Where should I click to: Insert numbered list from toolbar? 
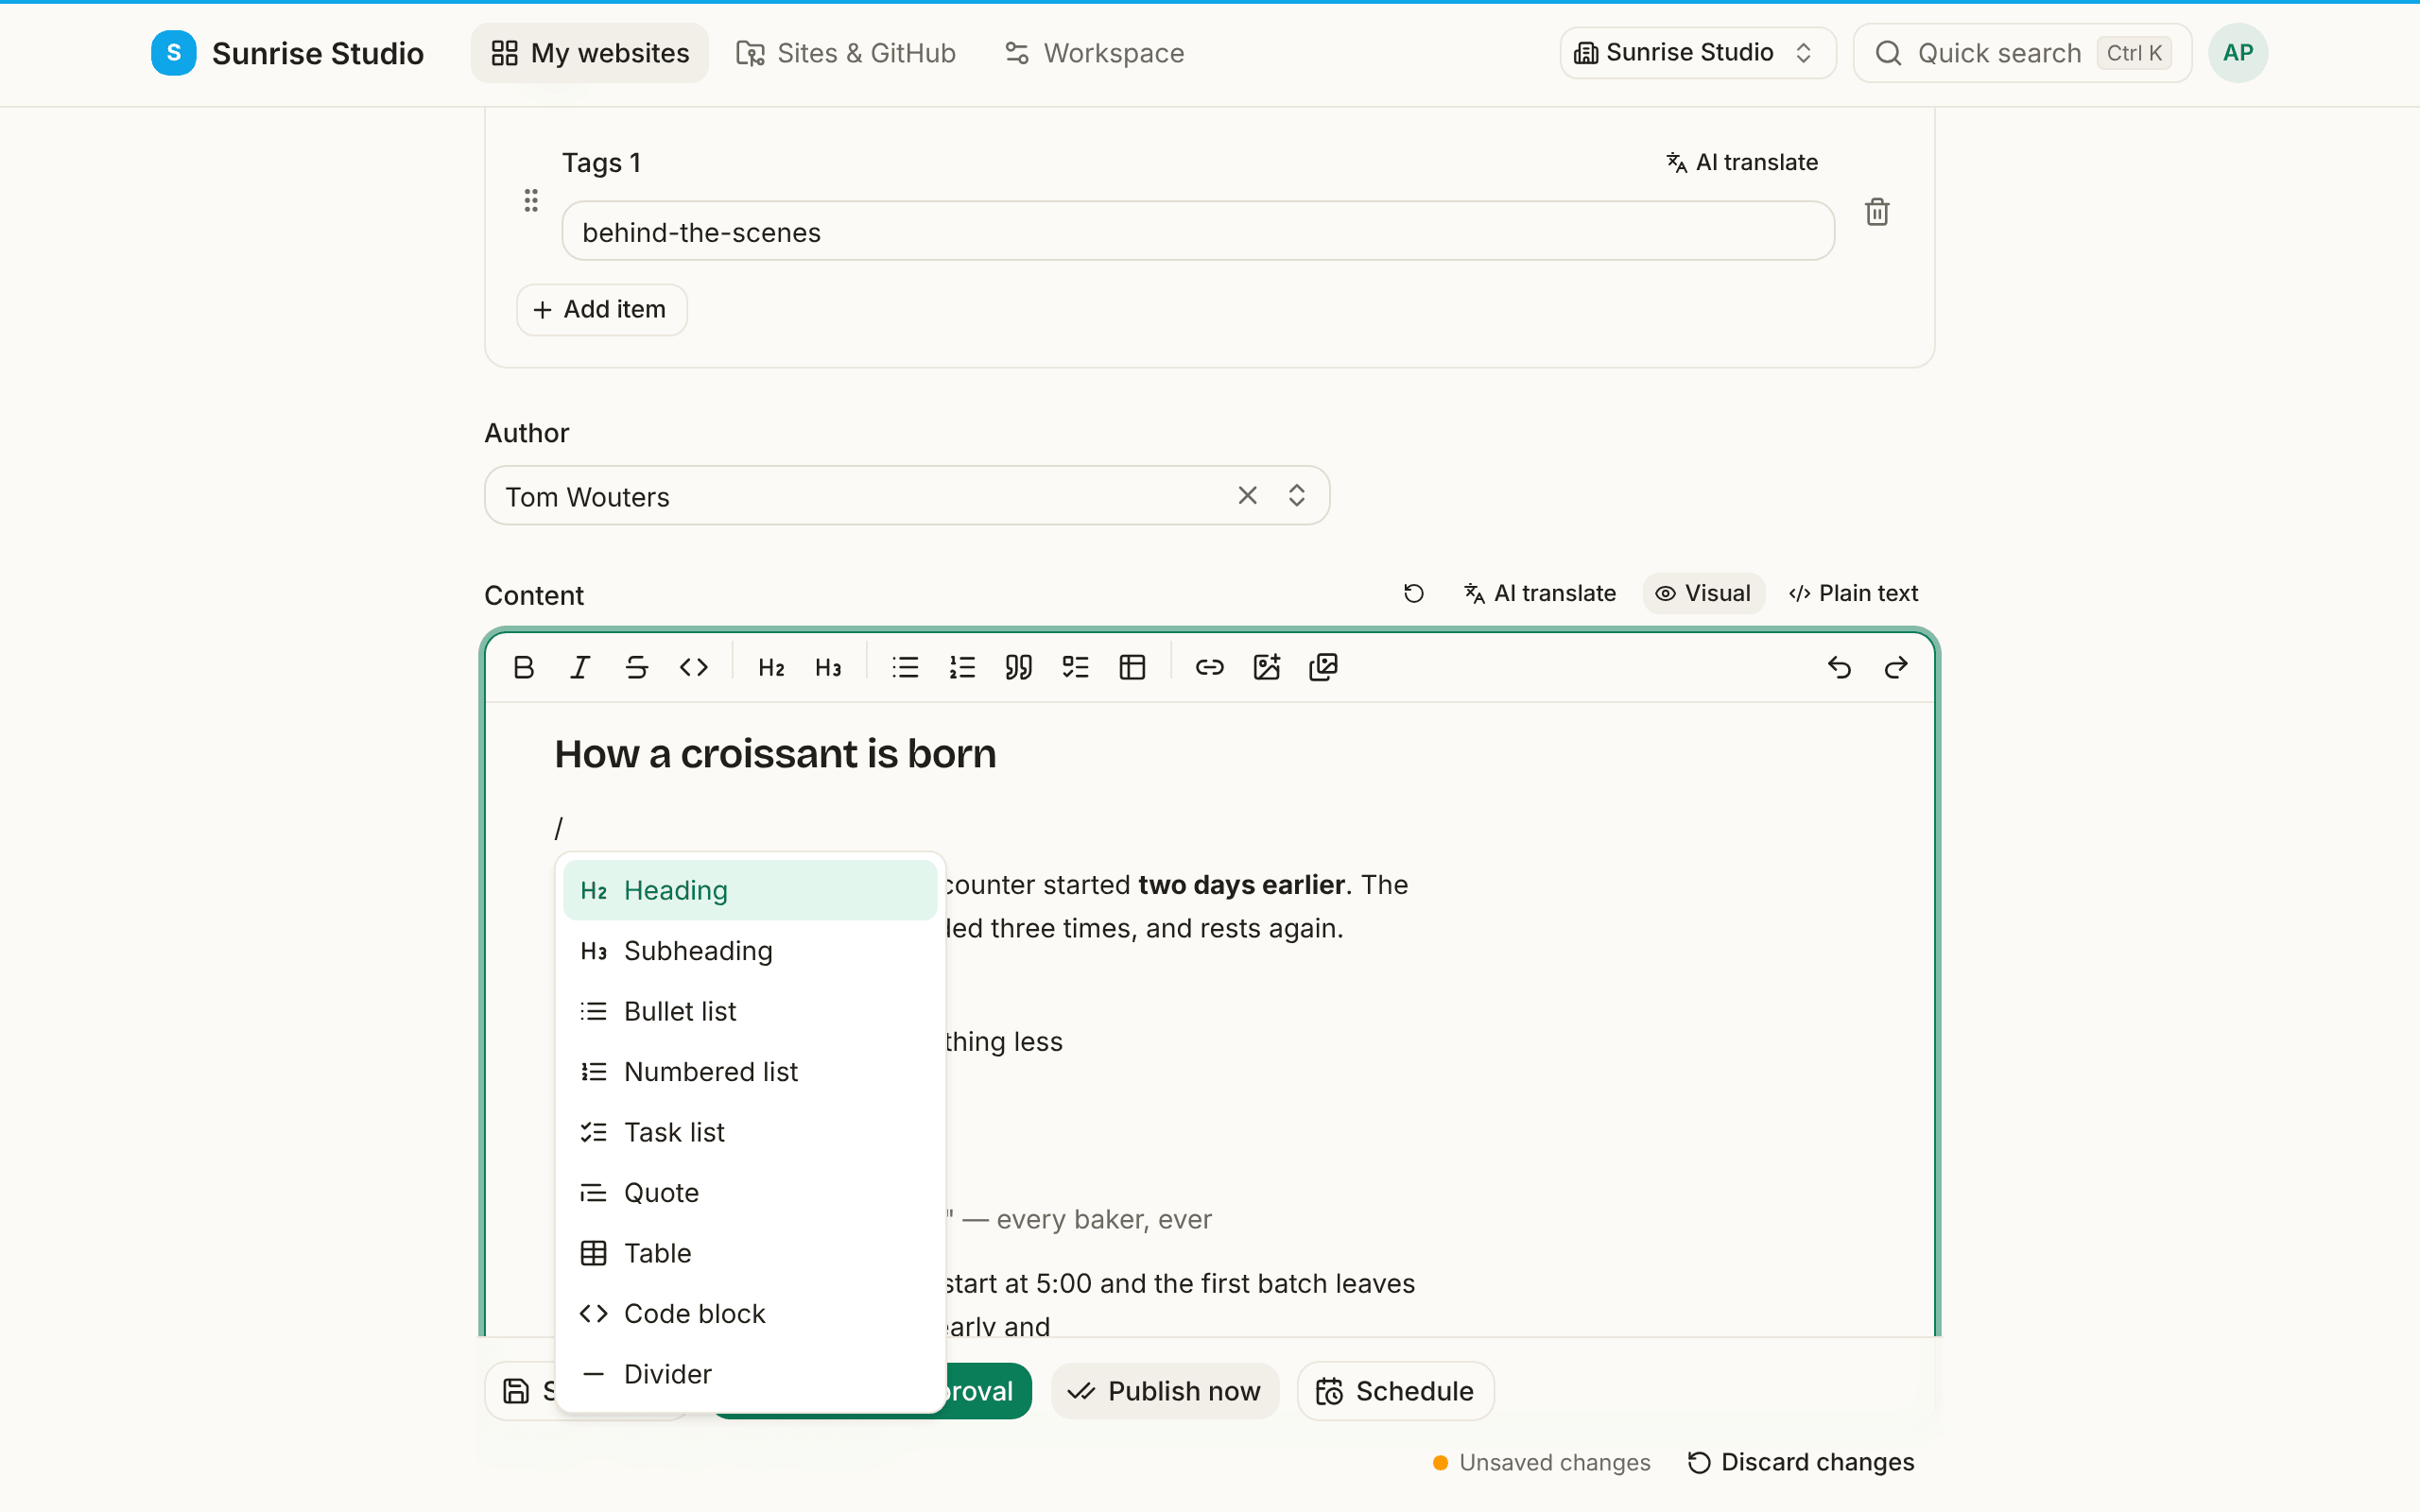pyautogui.click(x=962, y=667)
